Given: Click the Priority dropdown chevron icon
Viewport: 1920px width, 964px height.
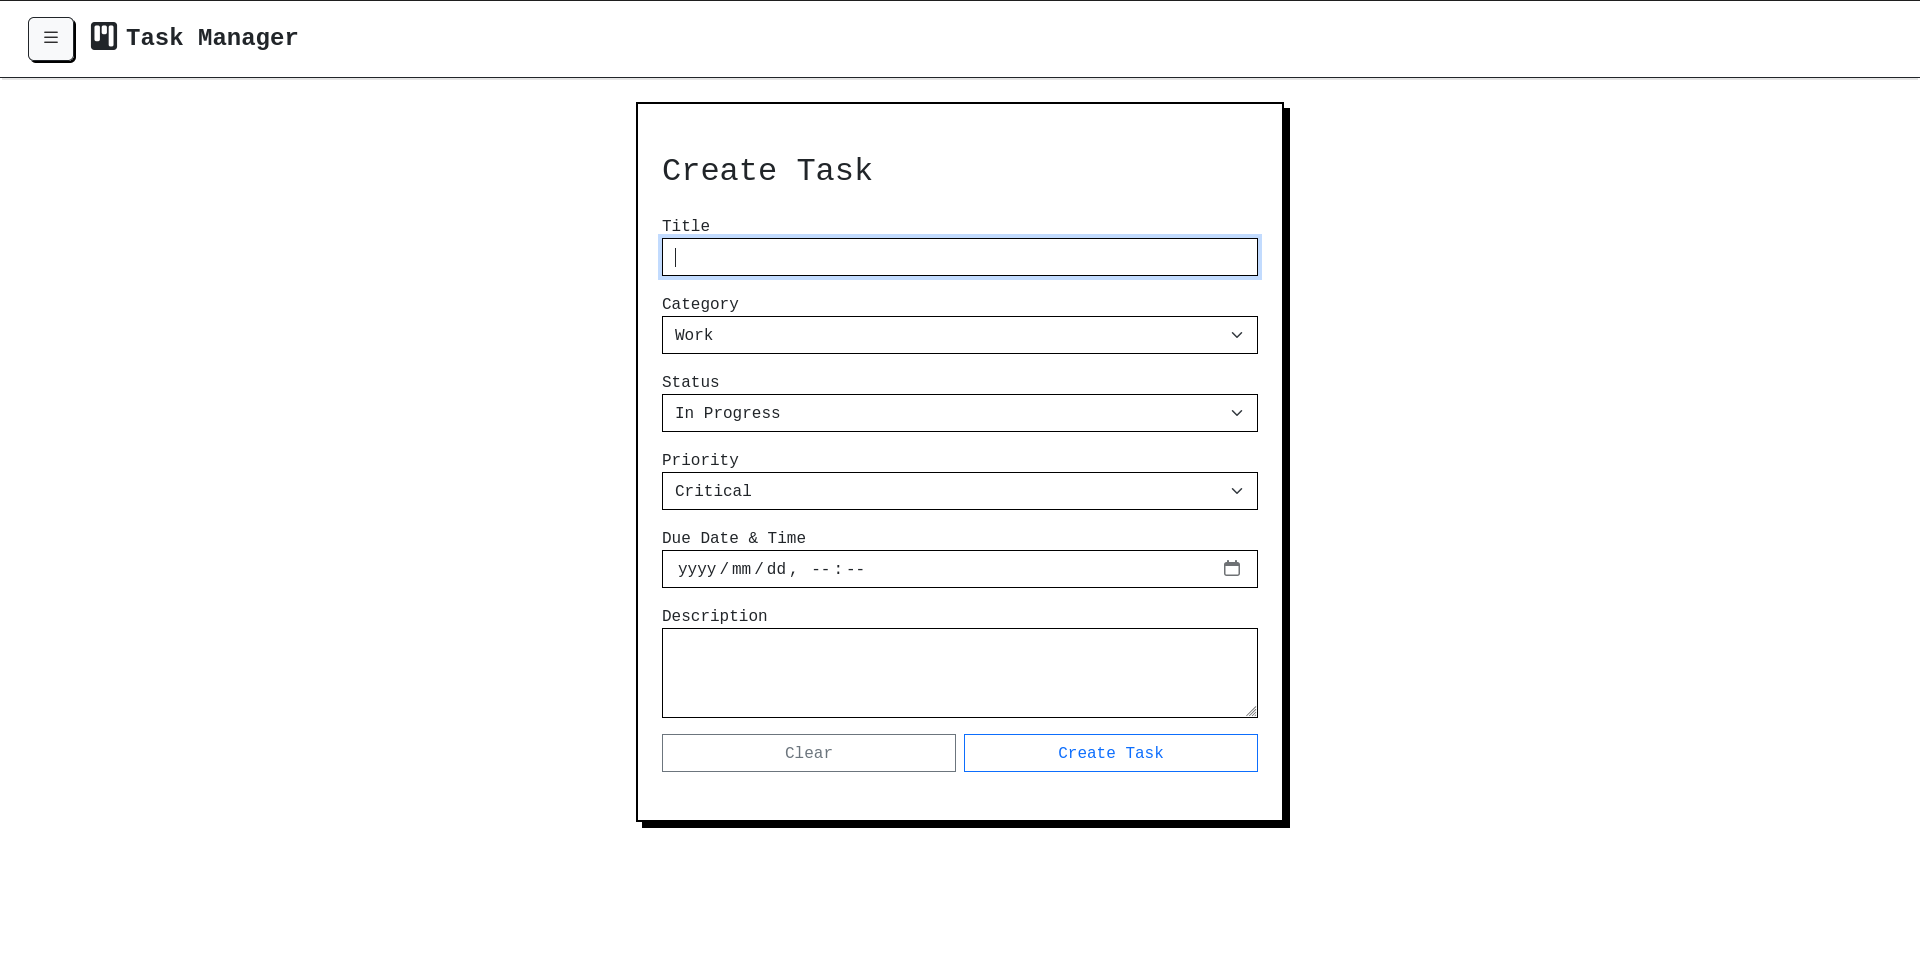Looking at the screenshot, I should [x=1237, y=491].
